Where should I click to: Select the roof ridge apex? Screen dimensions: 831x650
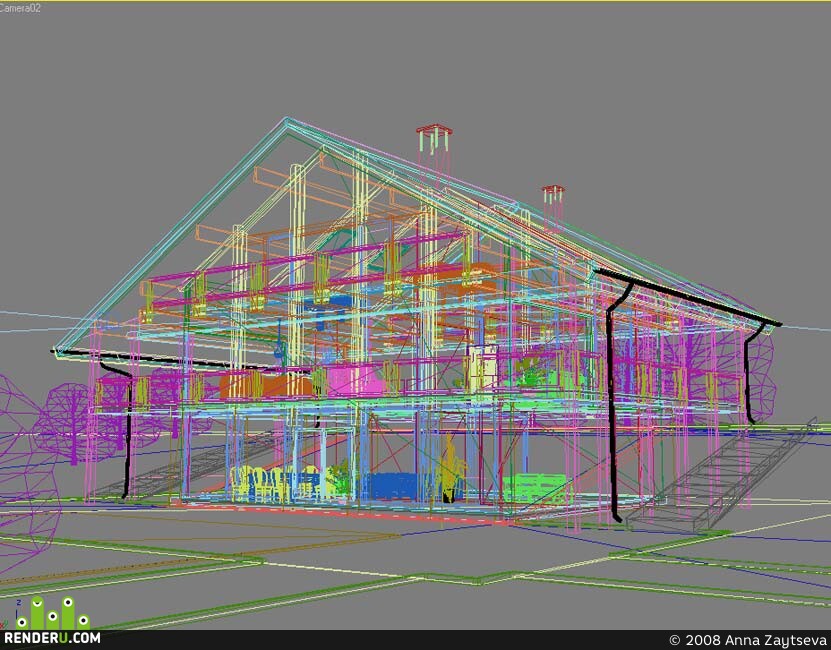coord(287,121)
